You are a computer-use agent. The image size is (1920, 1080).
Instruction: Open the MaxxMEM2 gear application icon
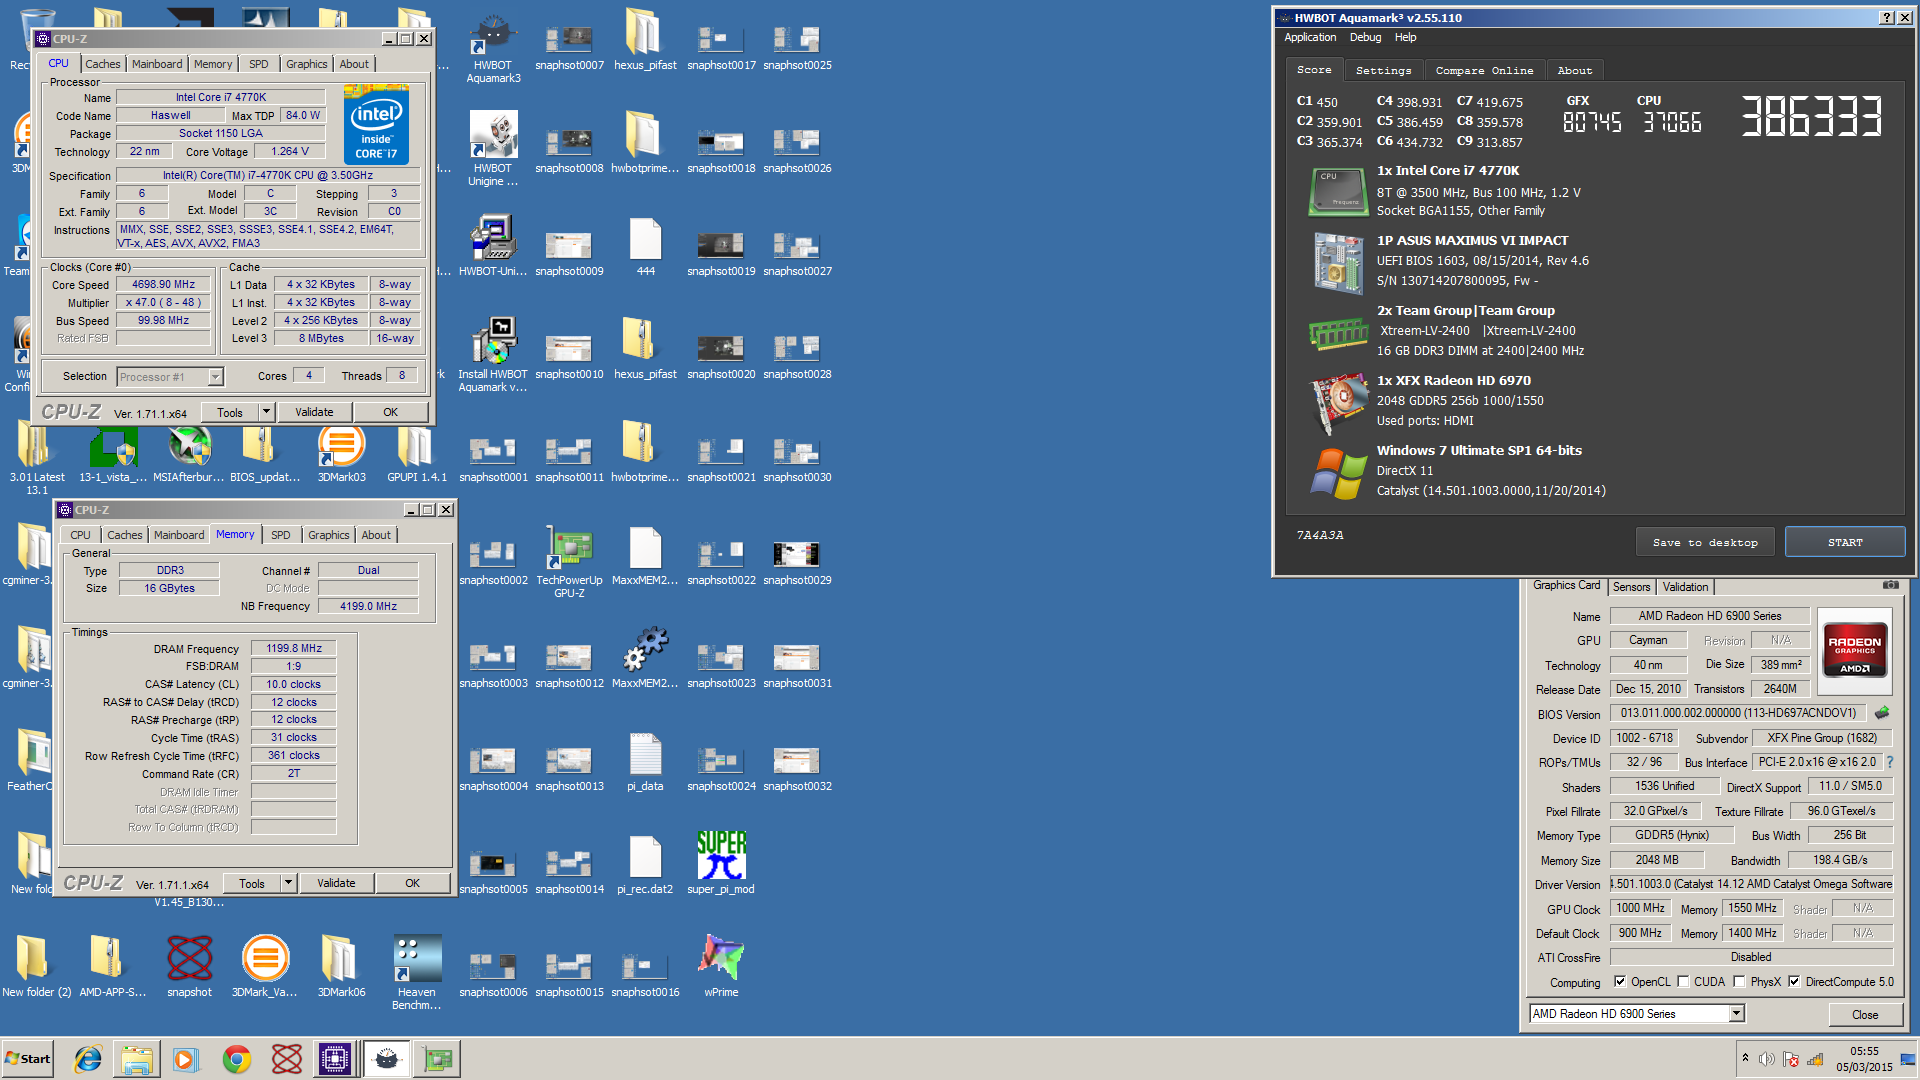tap(645, 657)
